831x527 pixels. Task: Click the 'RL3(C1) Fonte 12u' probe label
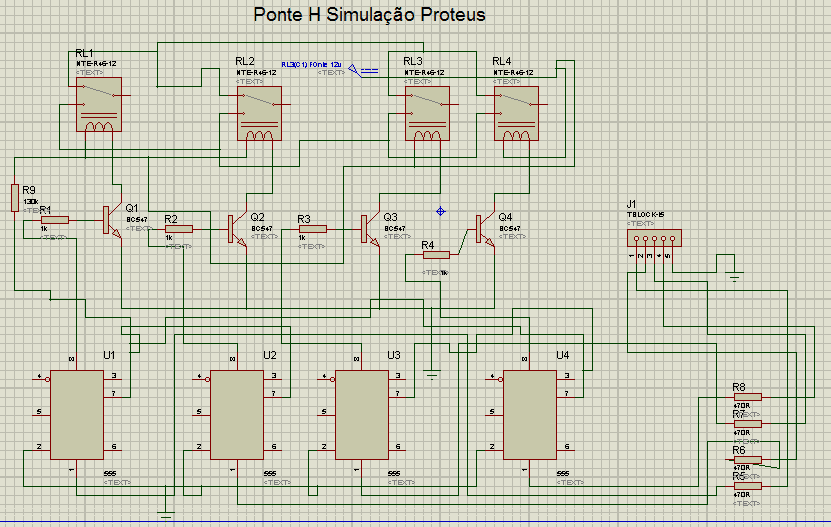(311, 65)
